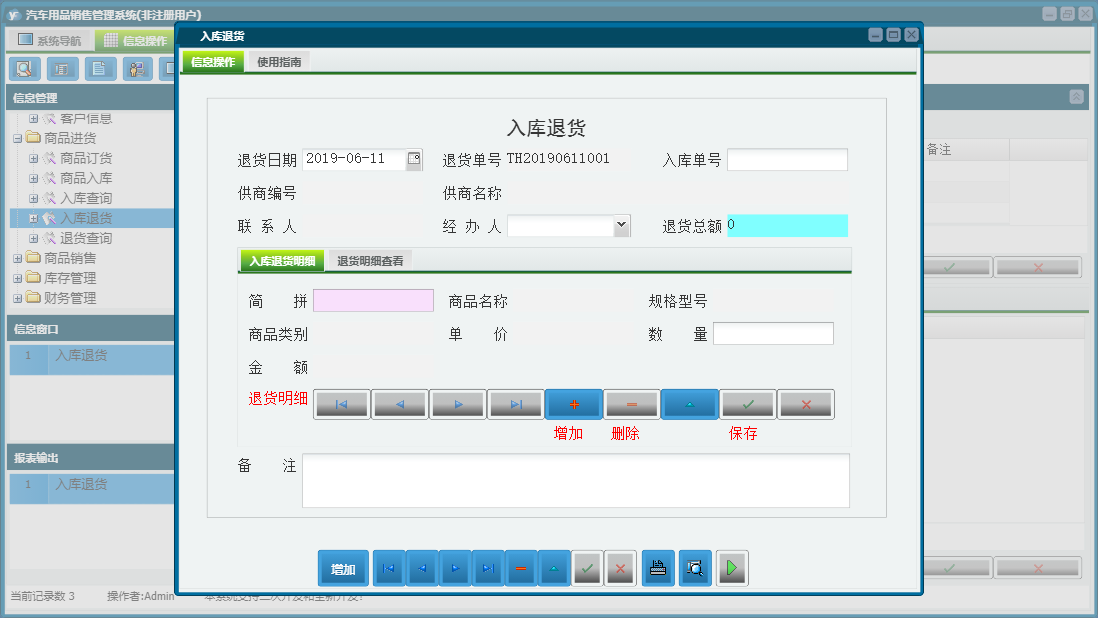This screenshot has width=1098, height=618.
Task: Expand the 入库查询 tree node
Action: (33, 199)
